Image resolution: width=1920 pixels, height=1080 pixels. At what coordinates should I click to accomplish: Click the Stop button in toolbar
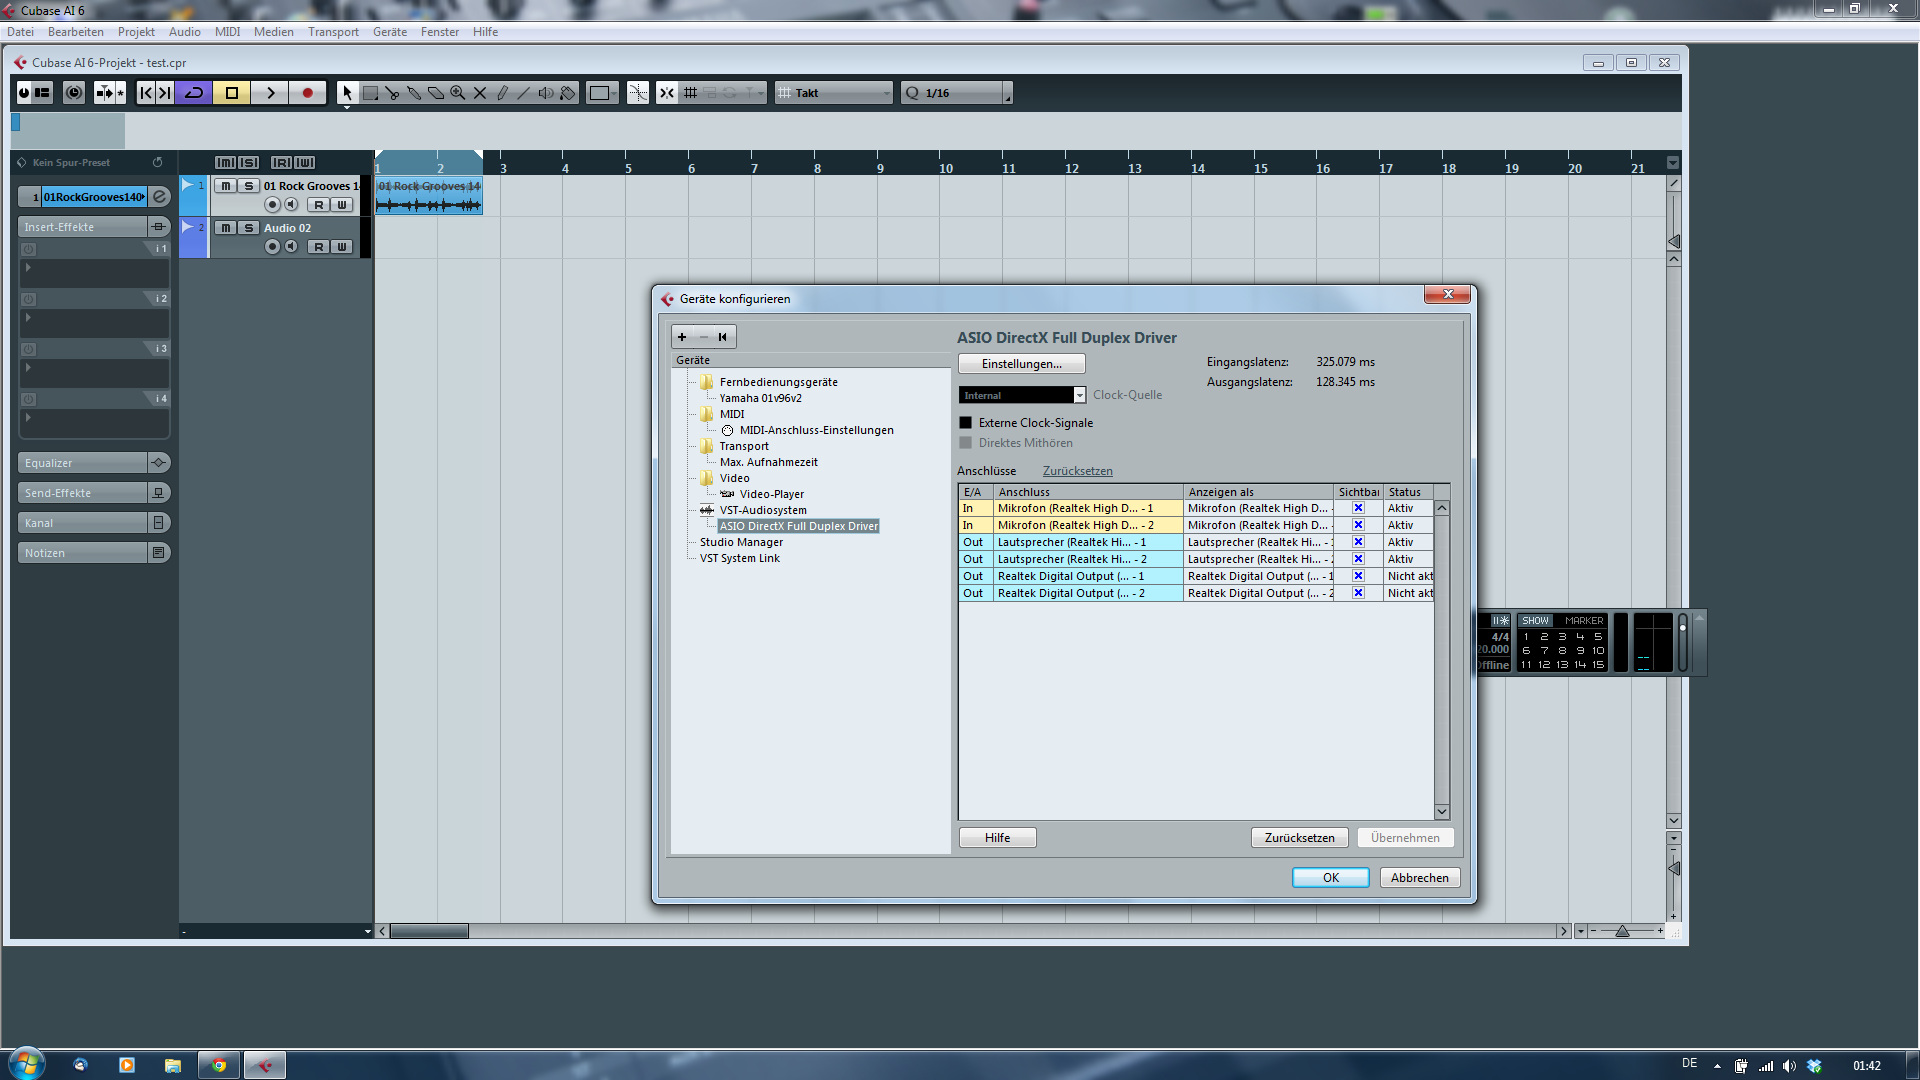(x=232, y=93)
